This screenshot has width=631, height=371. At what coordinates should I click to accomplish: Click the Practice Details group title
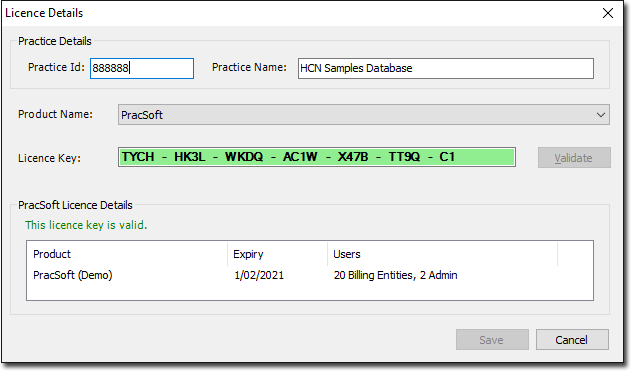(x=55, y=41)
